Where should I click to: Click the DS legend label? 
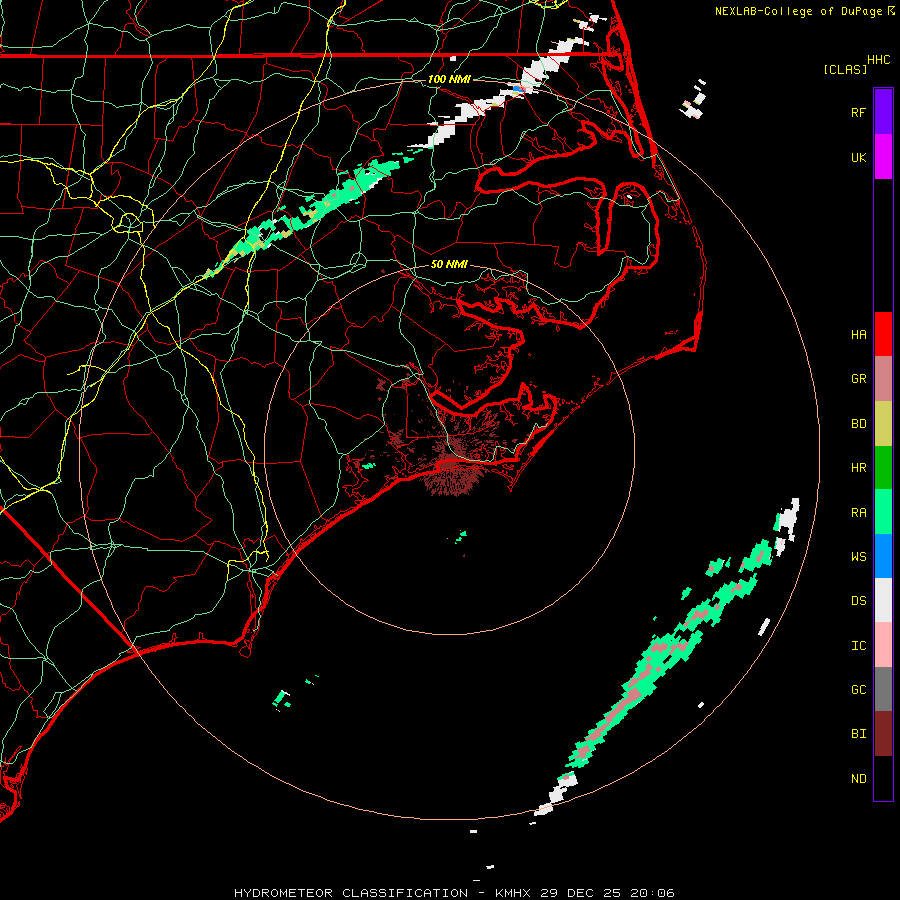pos(858,601)
